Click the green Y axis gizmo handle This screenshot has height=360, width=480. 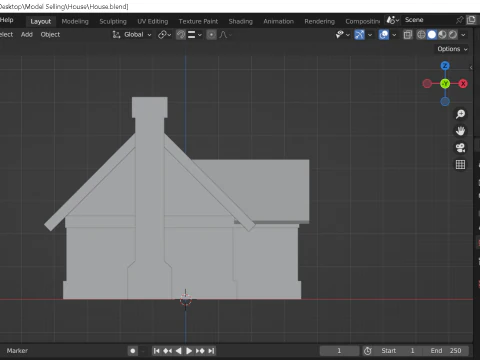click(x=445, y=84)
